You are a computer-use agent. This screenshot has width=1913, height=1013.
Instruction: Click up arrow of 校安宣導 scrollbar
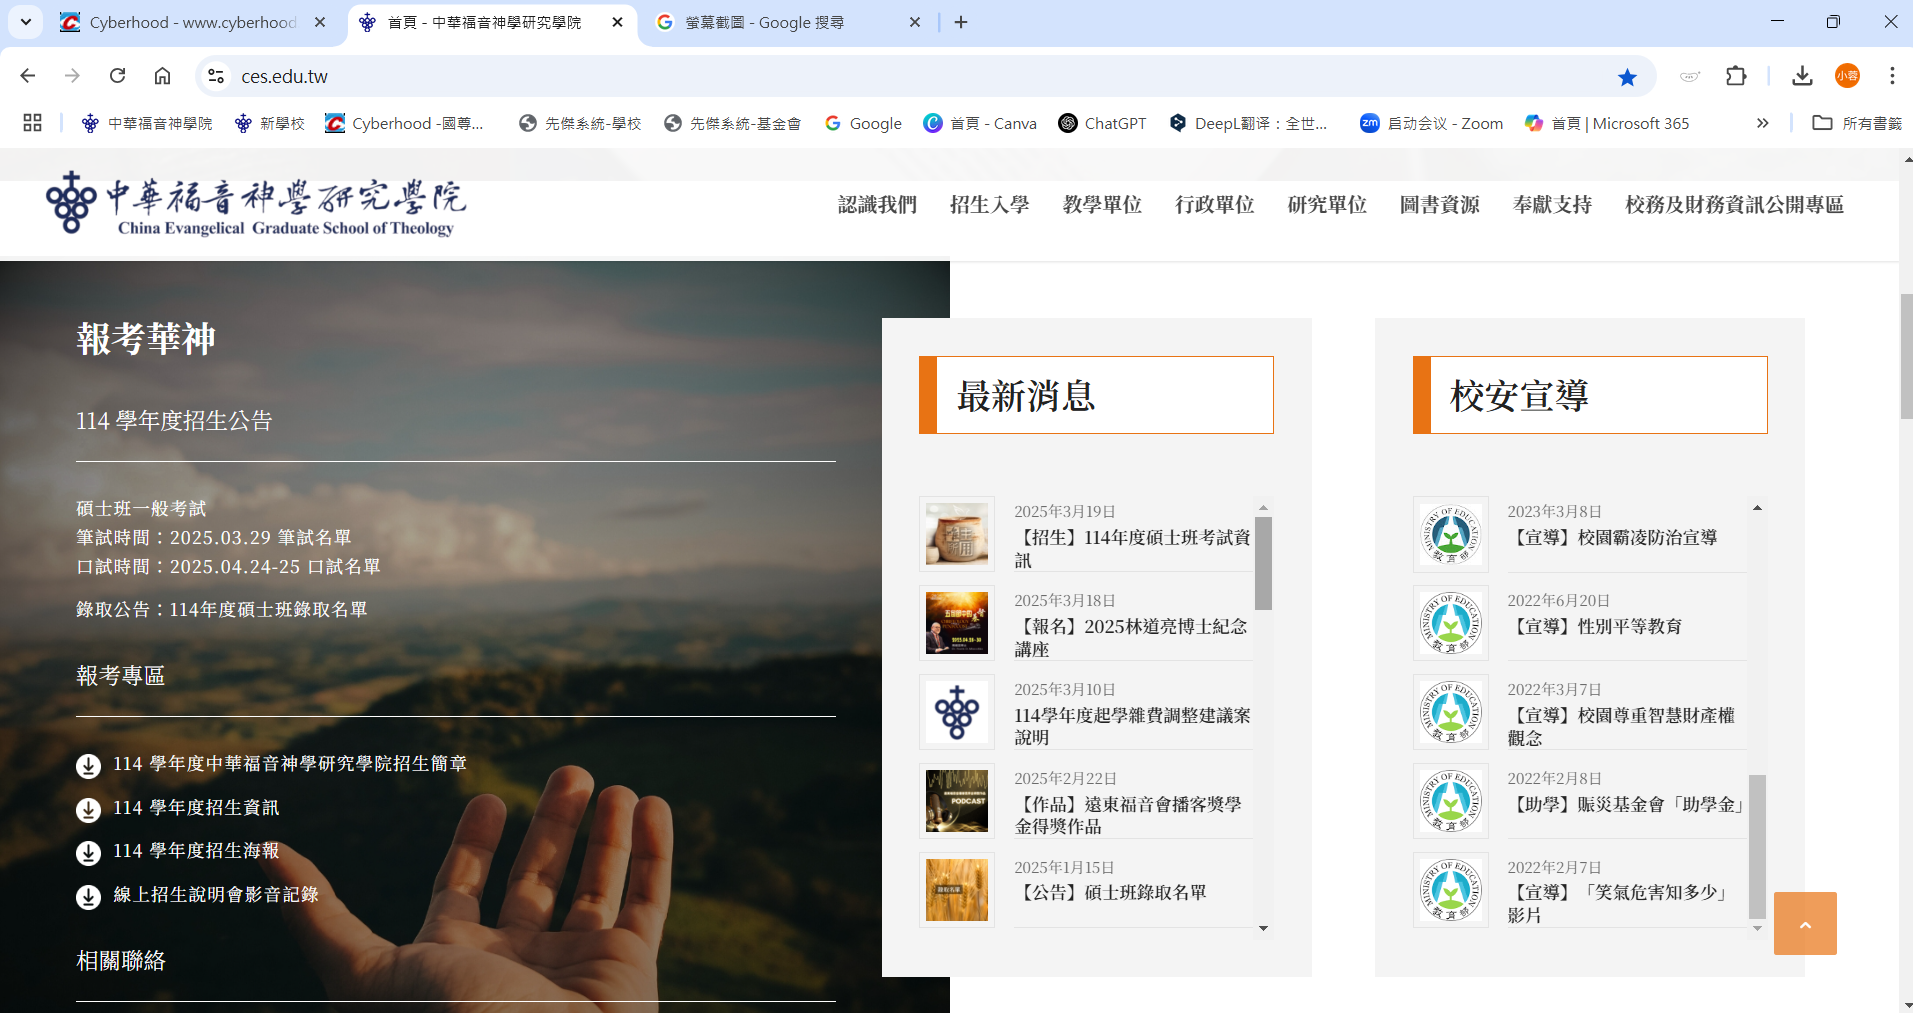[x=1757, y=508]
